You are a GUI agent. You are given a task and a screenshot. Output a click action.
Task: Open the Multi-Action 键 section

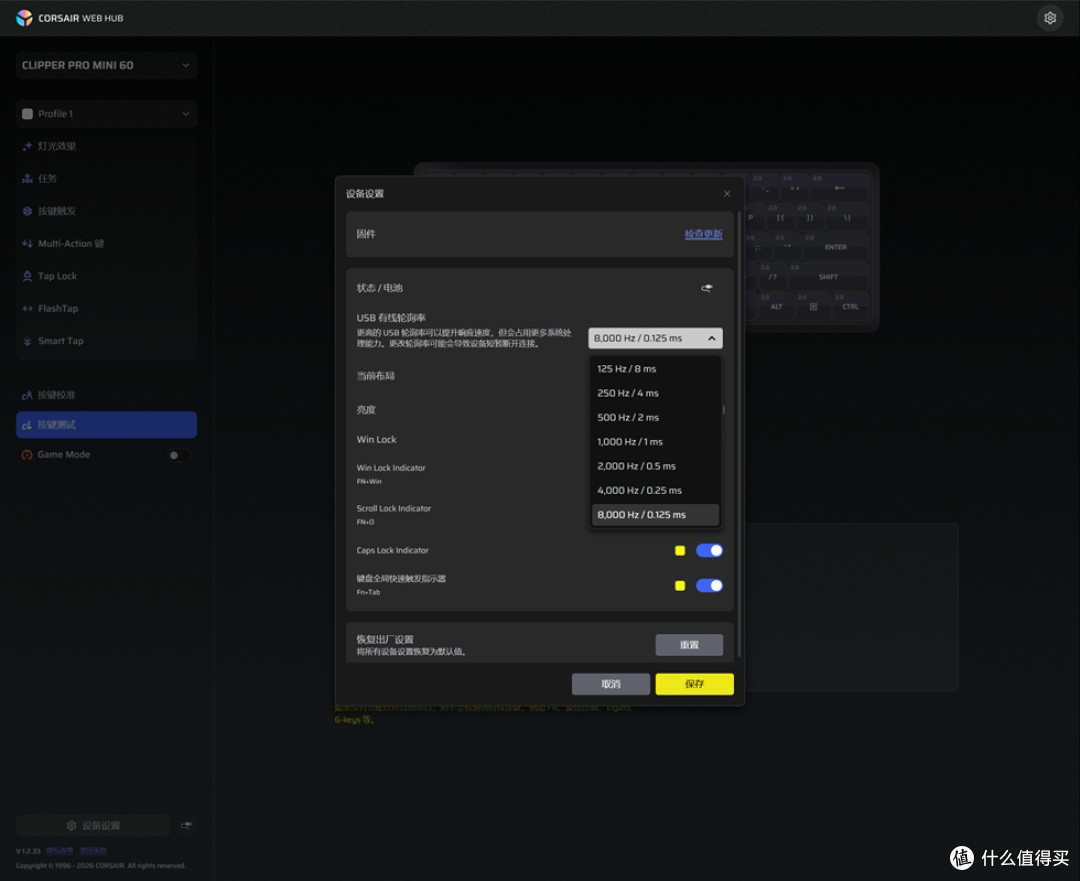(x=106, y=243)
